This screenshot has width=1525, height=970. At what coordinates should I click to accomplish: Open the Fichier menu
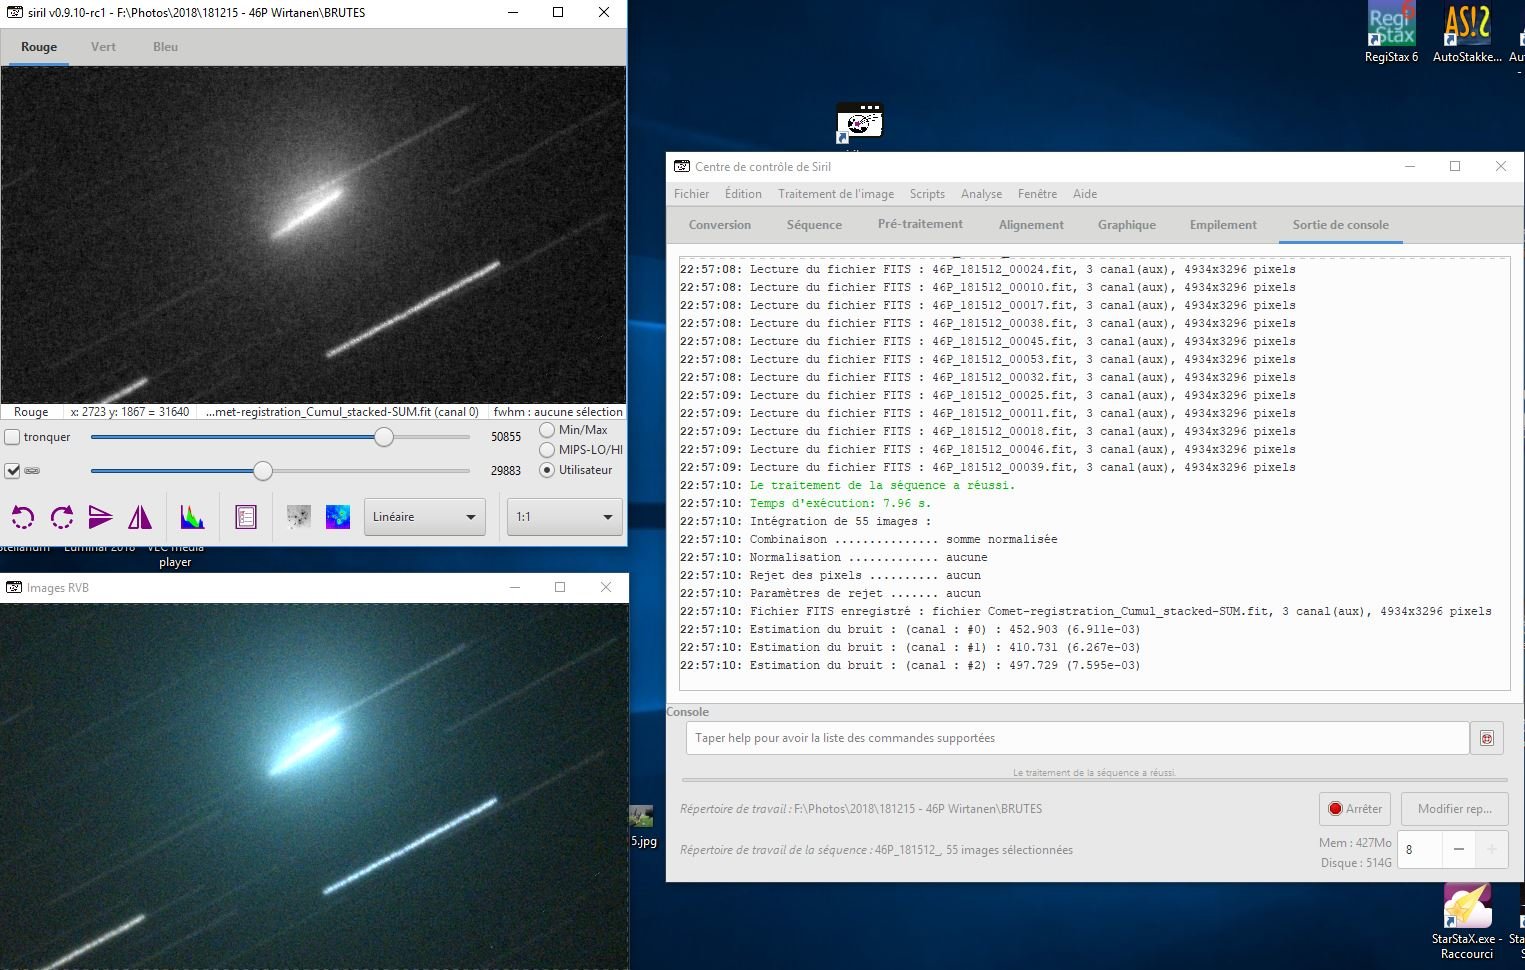click(691, 194)
